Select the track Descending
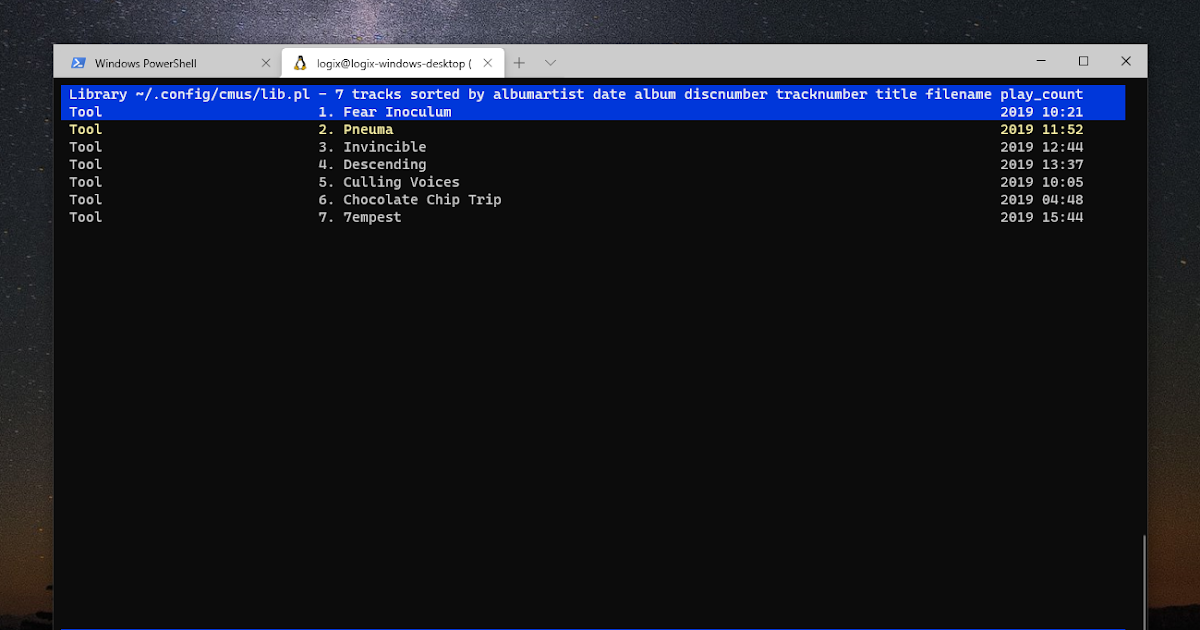The width and height of the screenshot is (1200, 630). pyautogui.click(x=385, y=164)
